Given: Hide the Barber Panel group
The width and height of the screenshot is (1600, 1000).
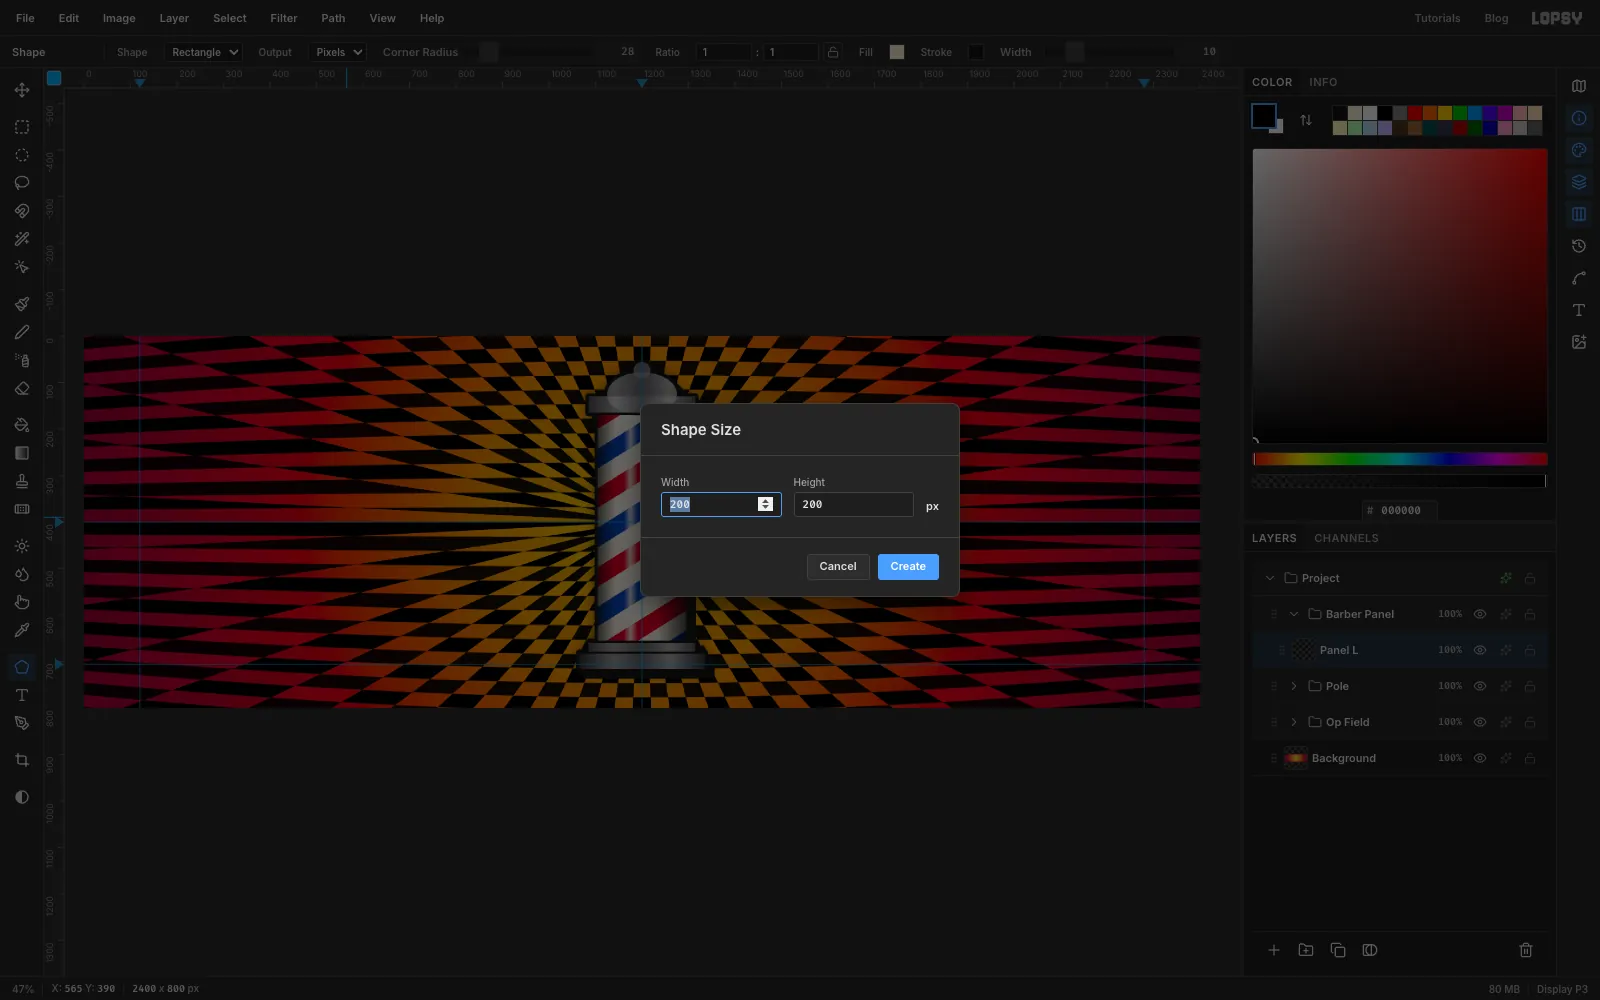Looking at the screenshot, I should (1480, 614).
